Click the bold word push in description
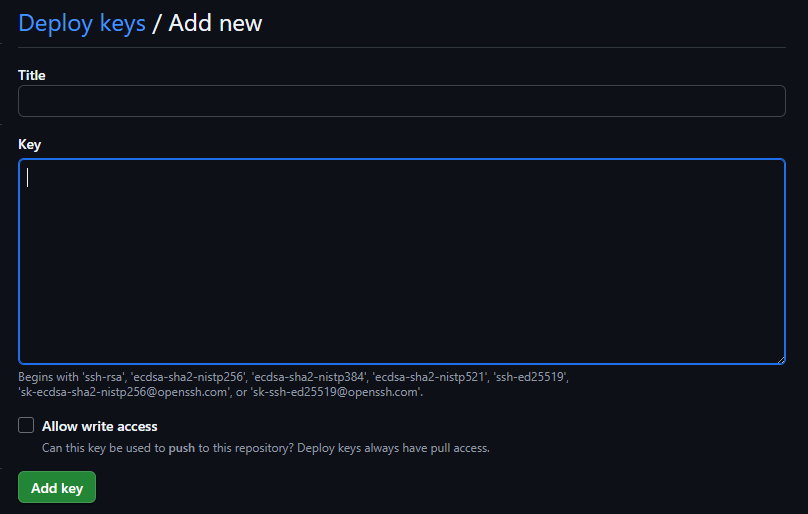The width and height of the screenshot is (808, 514). pyautogui.click(x=182, y=448)
